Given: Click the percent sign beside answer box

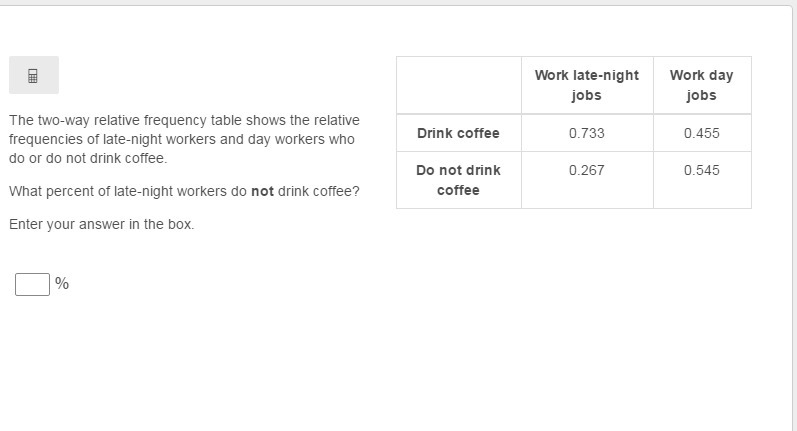Looking at the screenshot, I should (x=62, y=283).
